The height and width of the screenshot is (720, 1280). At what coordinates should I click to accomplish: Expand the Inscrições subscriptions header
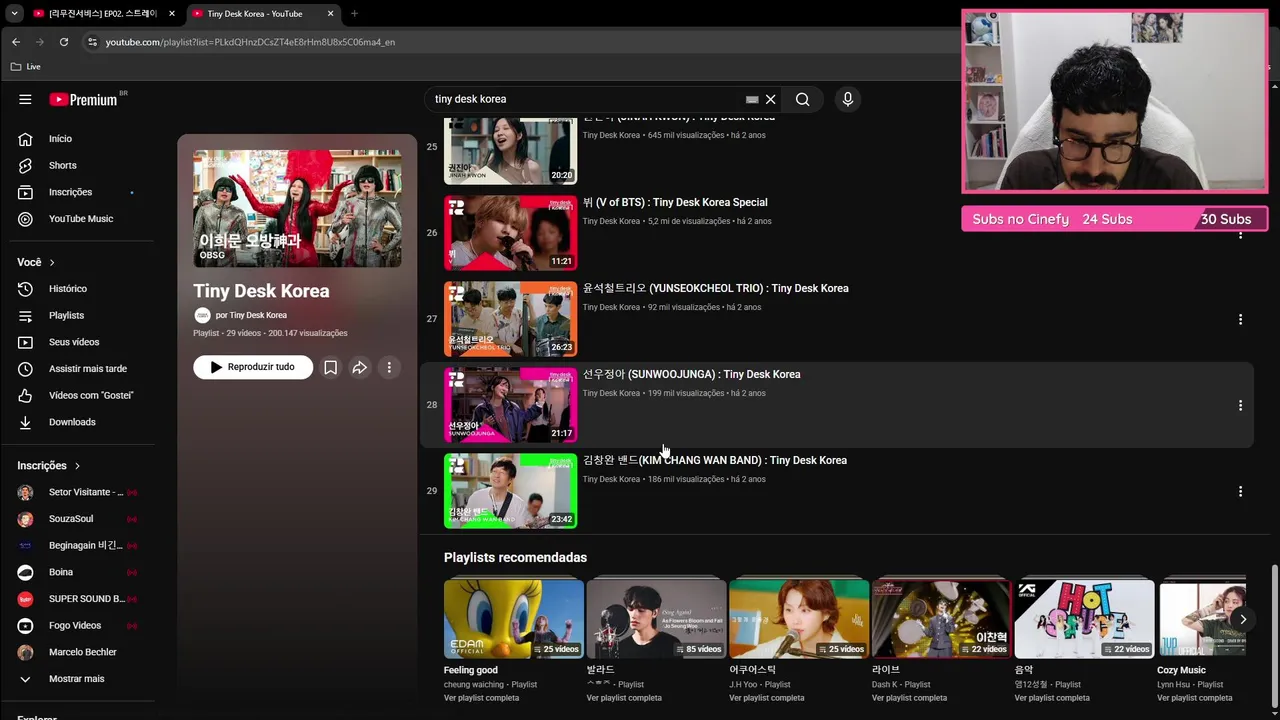point(49,466)
